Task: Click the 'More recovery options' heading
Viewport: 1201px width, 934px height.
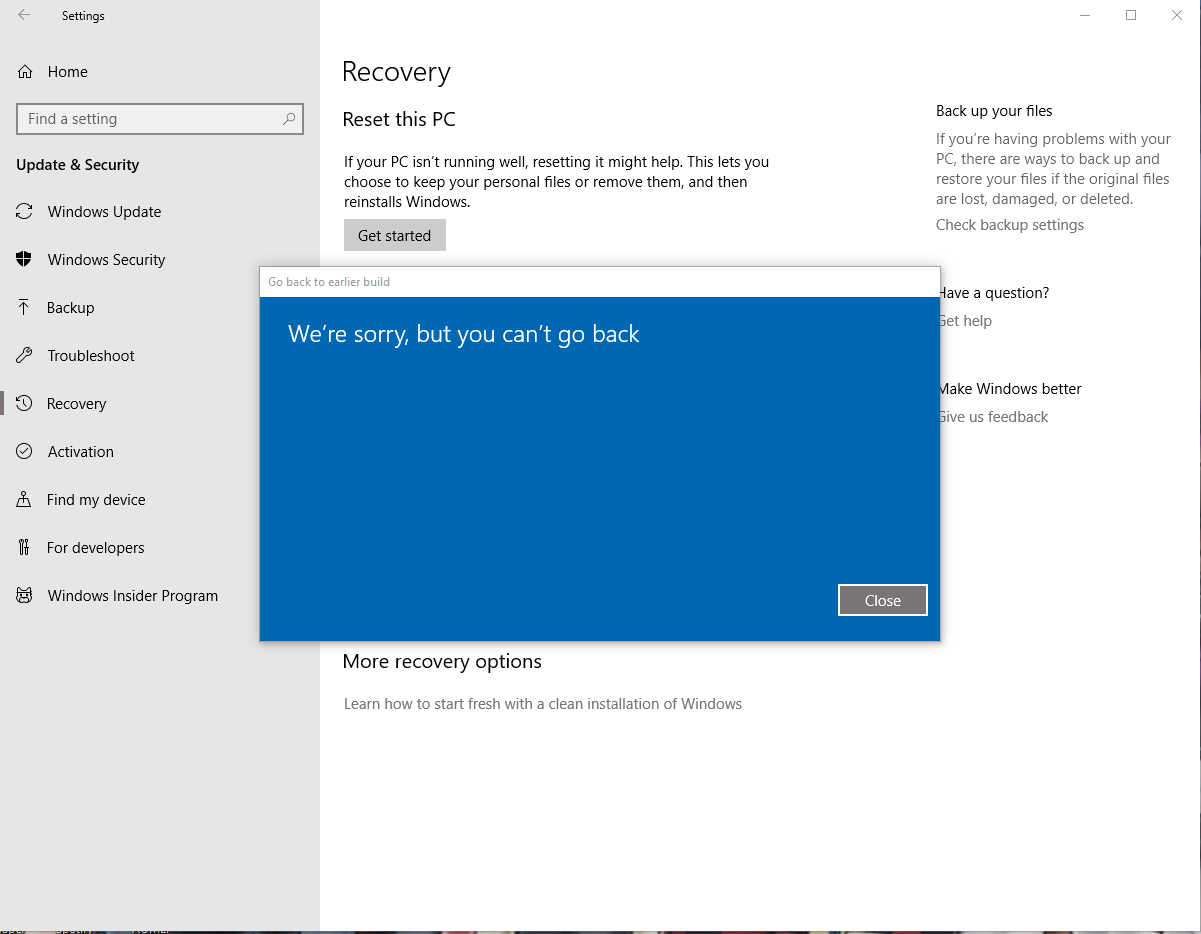Action: [x=442, y=661]
